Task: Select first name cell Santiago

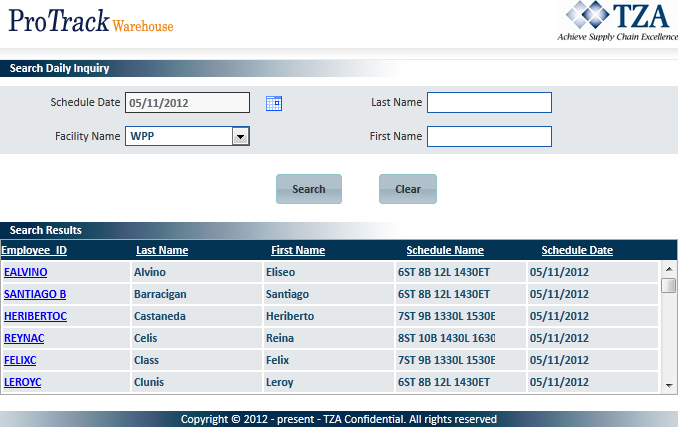Action: (329, 294)
